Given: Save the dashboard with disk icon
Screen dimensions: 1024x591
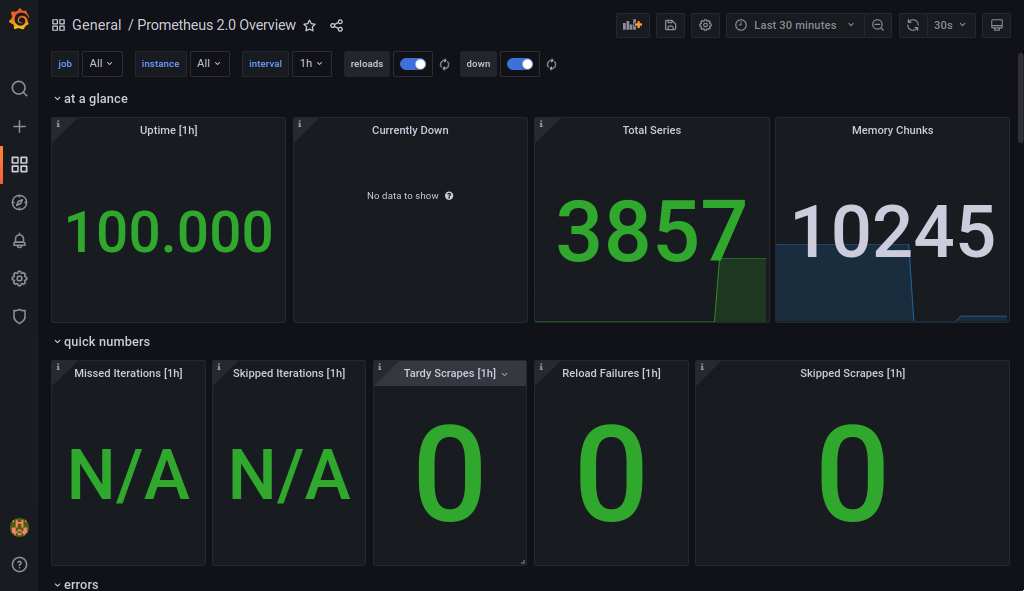Looking at the screenshot, I should [670, 25].
